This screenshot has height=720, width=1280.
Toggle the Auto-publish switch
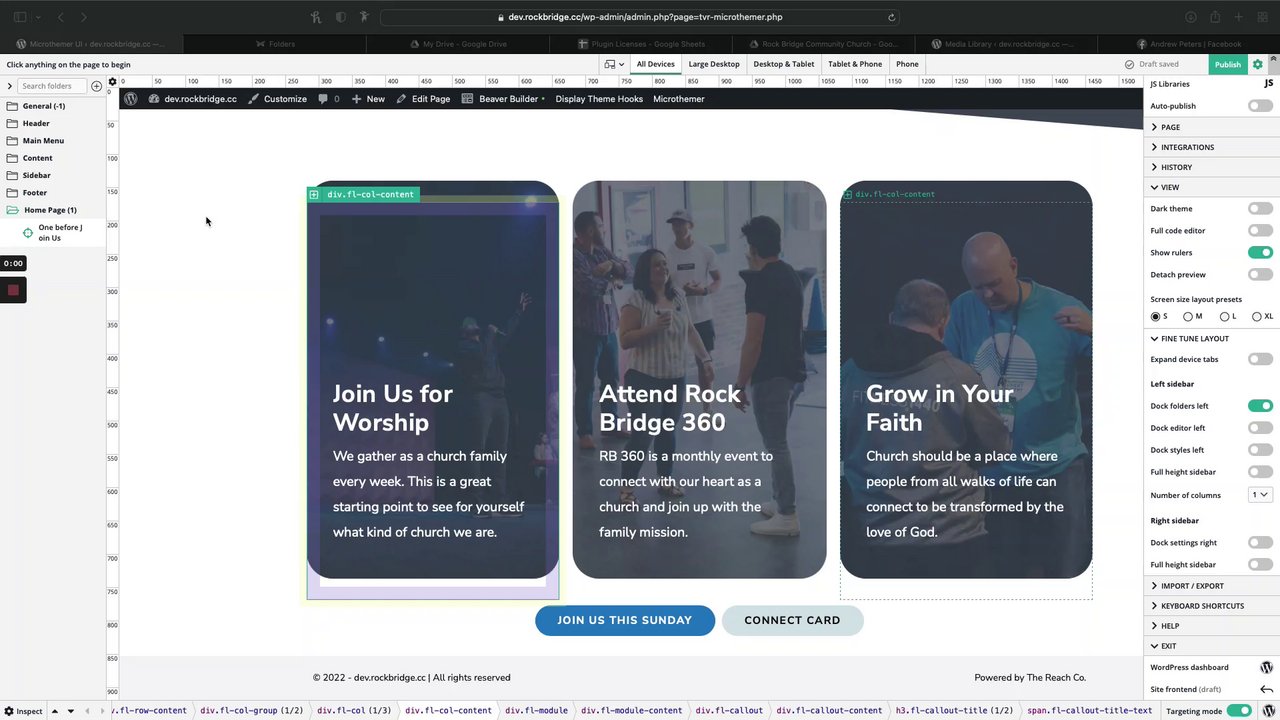[1260, 106]
